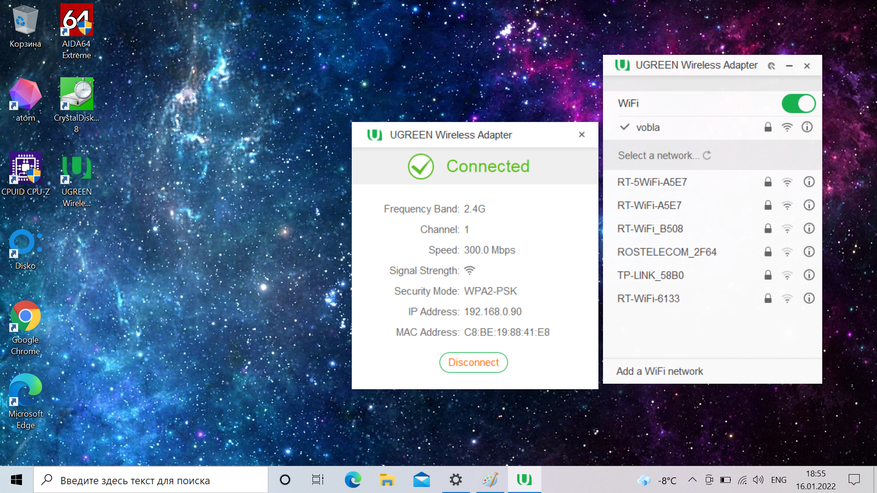The image size is (877, 493).
Task: Open info for TP-LINK_58B0 network
Action: coord(809,275)
